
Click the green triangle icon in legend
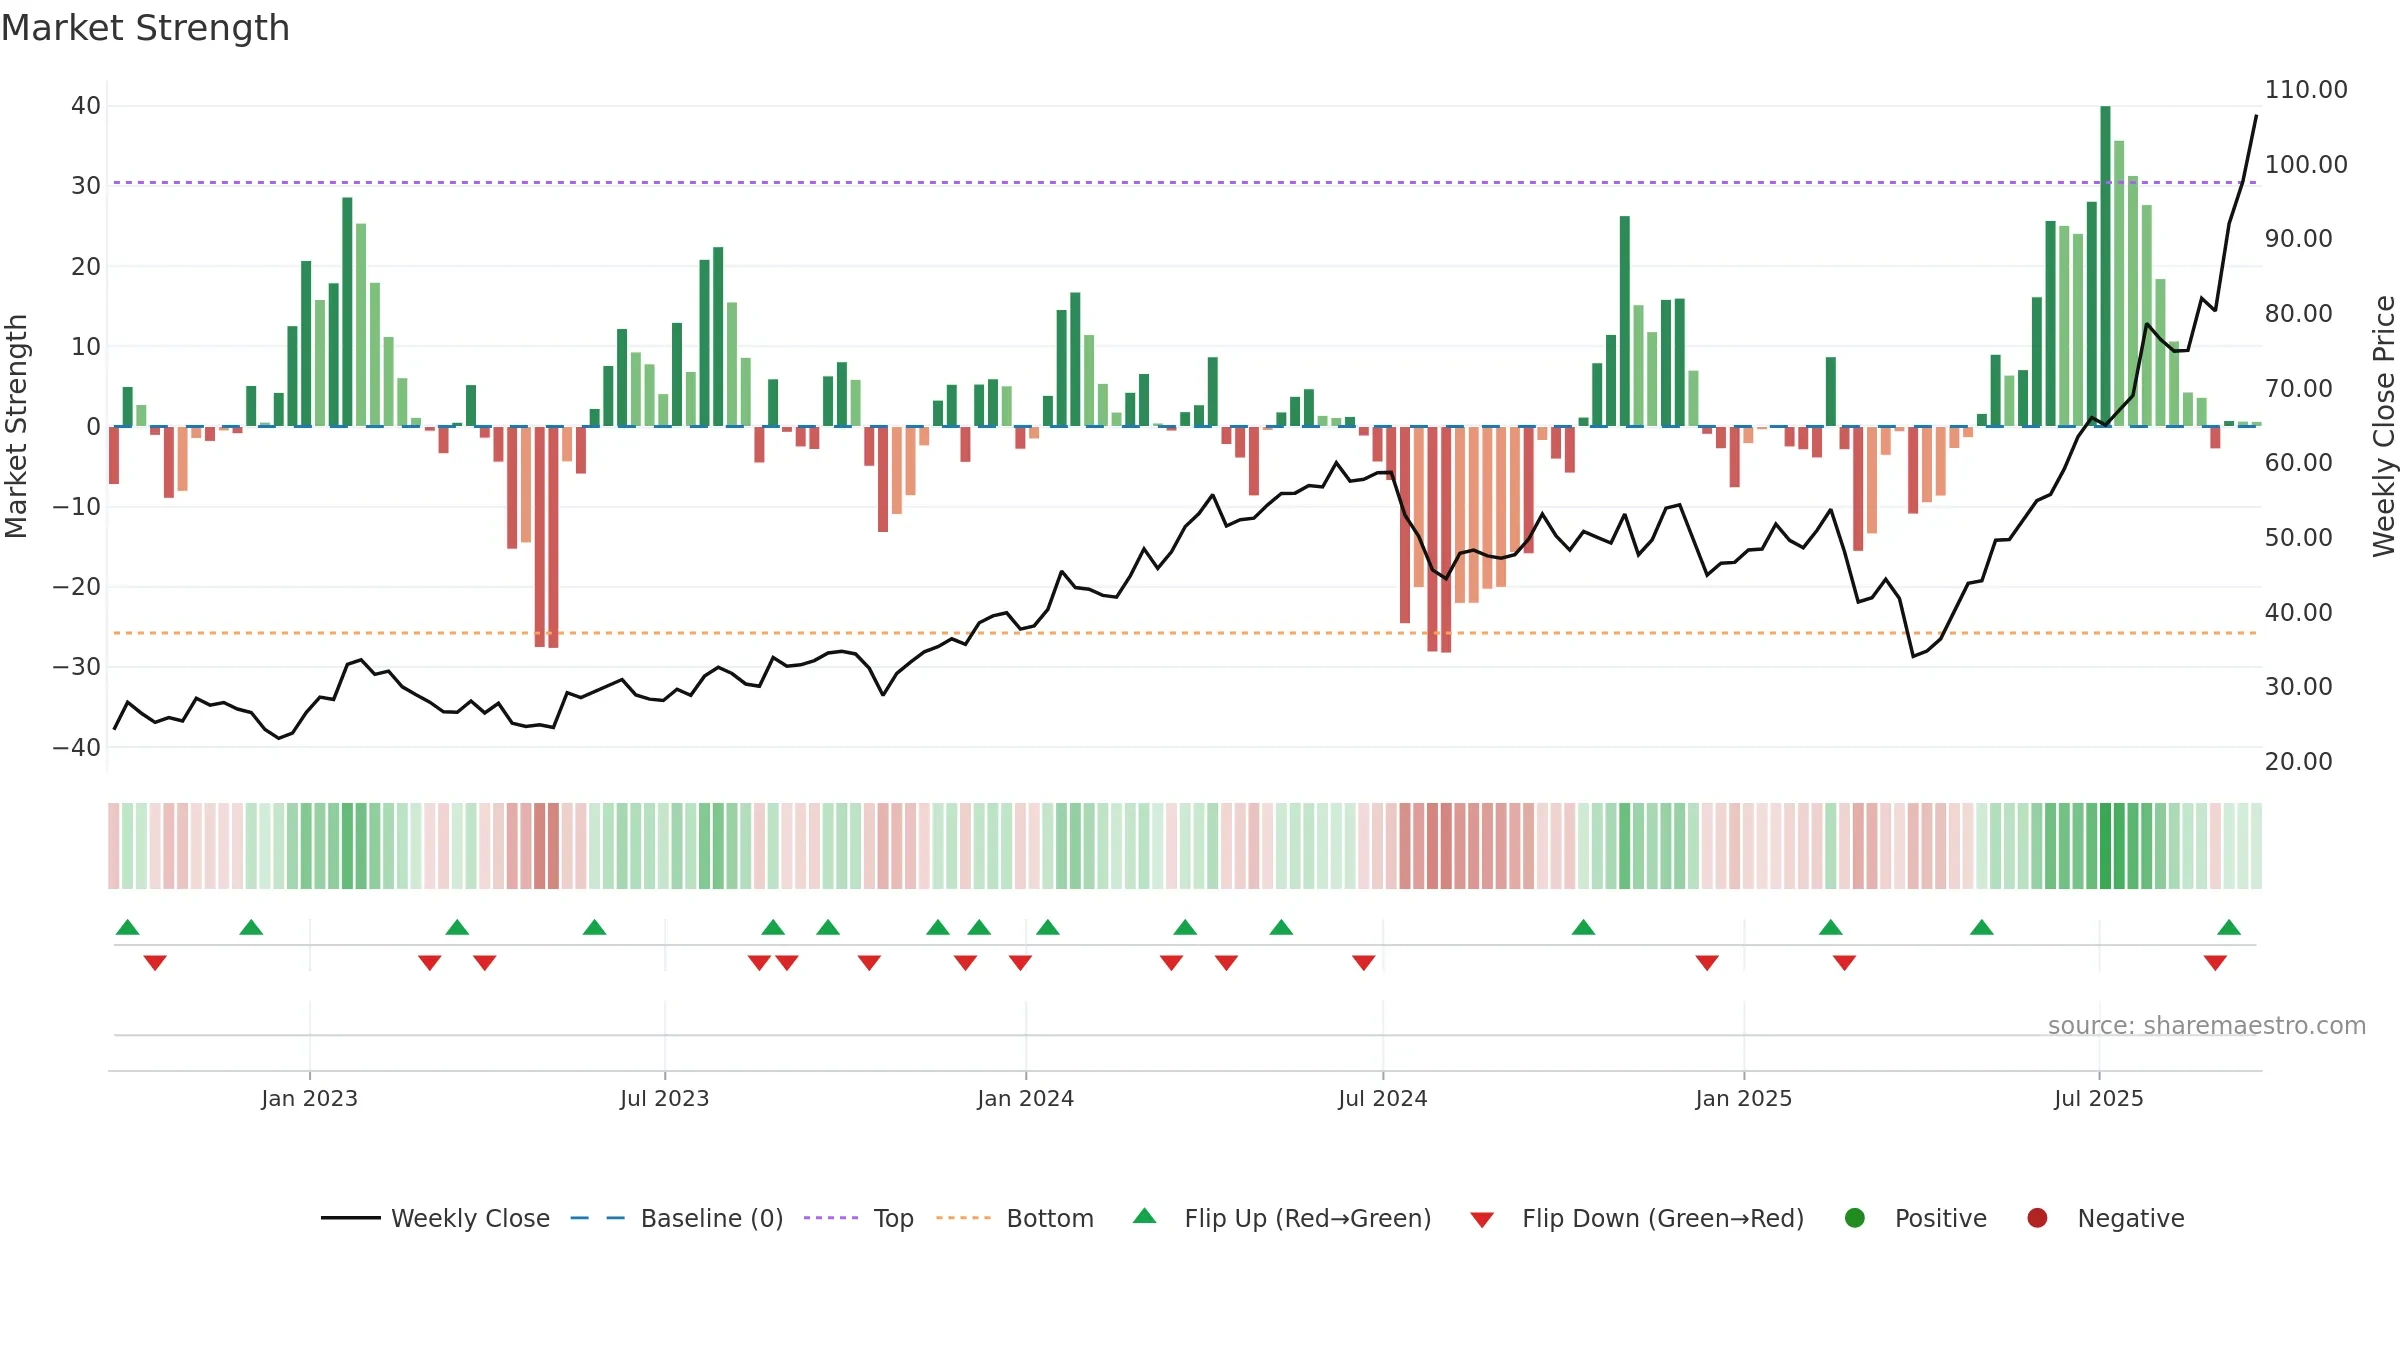pos(1145,1216)
